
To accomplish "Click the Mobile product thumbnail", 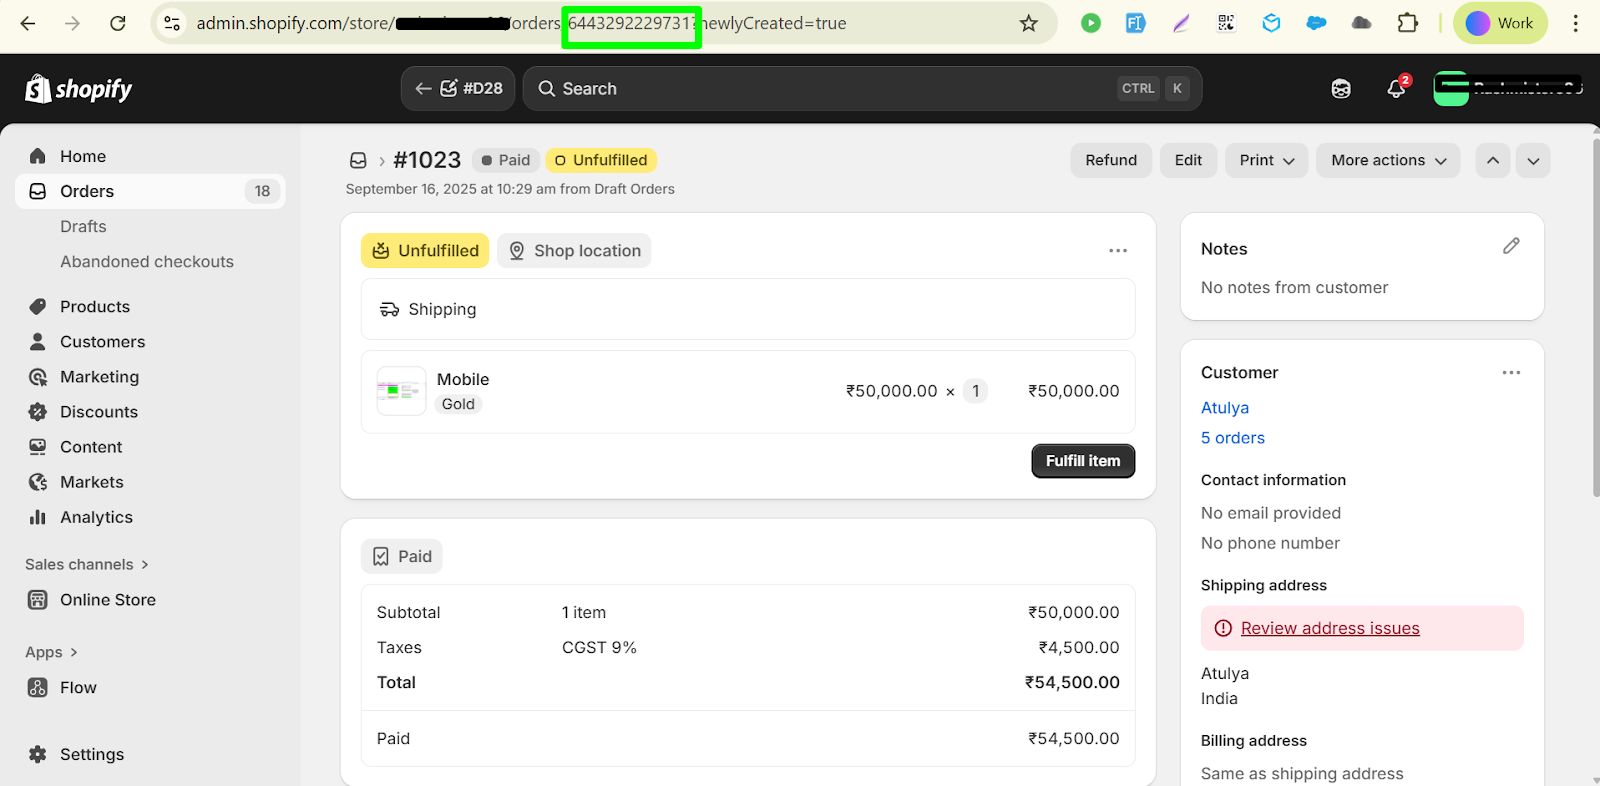I will click(401, 391).
